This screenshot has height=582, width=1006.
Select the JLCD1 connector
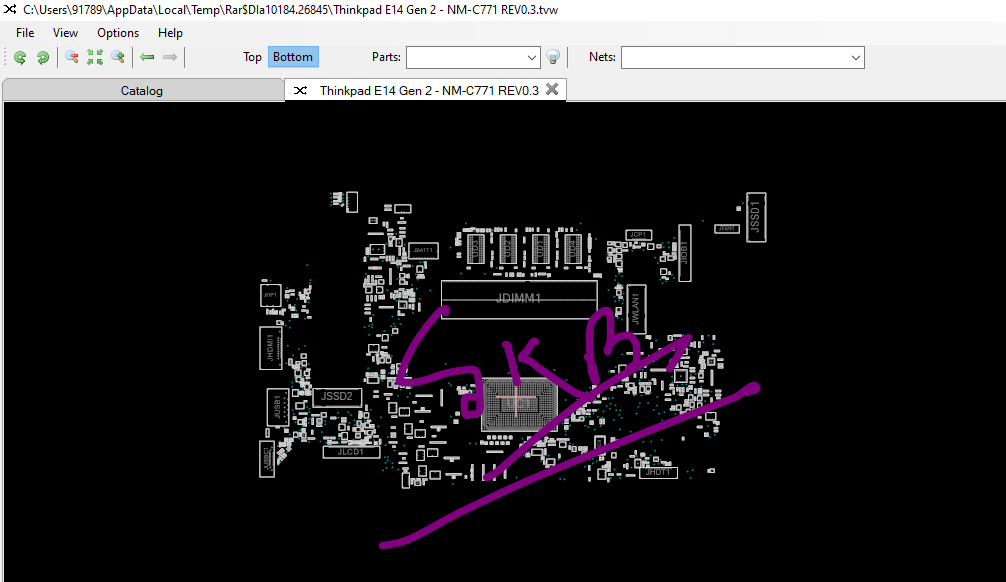click(x=351, y=452)
